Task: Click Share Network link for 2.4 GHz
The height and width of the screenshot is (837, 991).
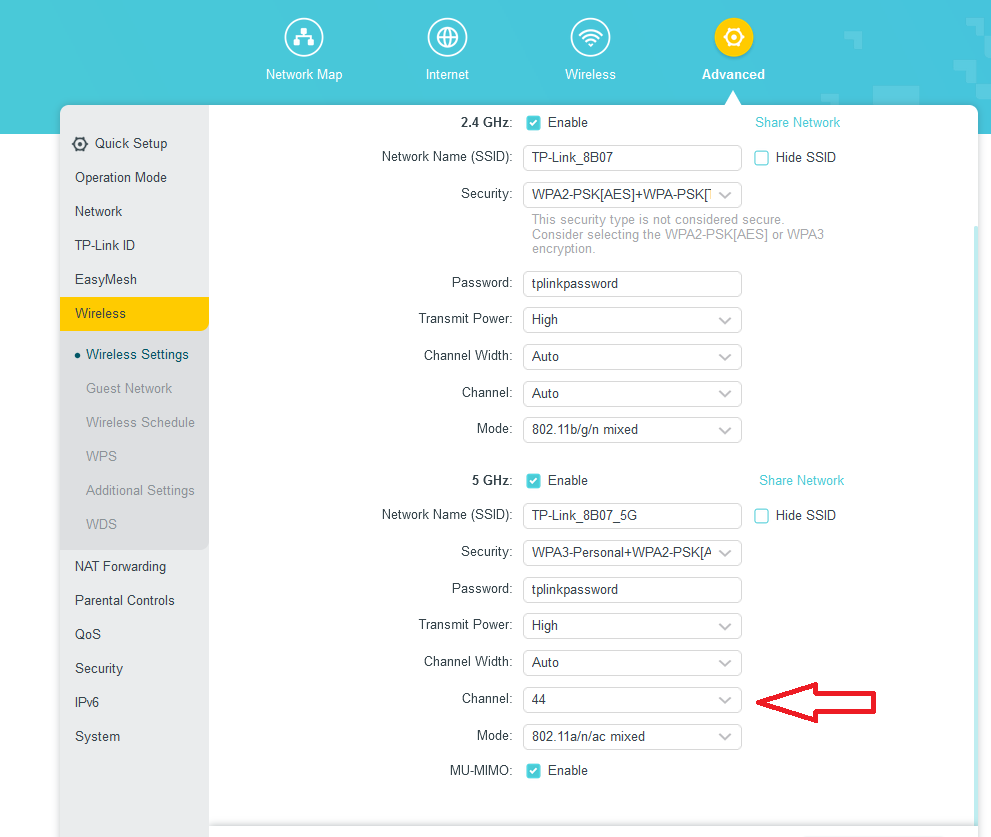Action: click(797, 123)
